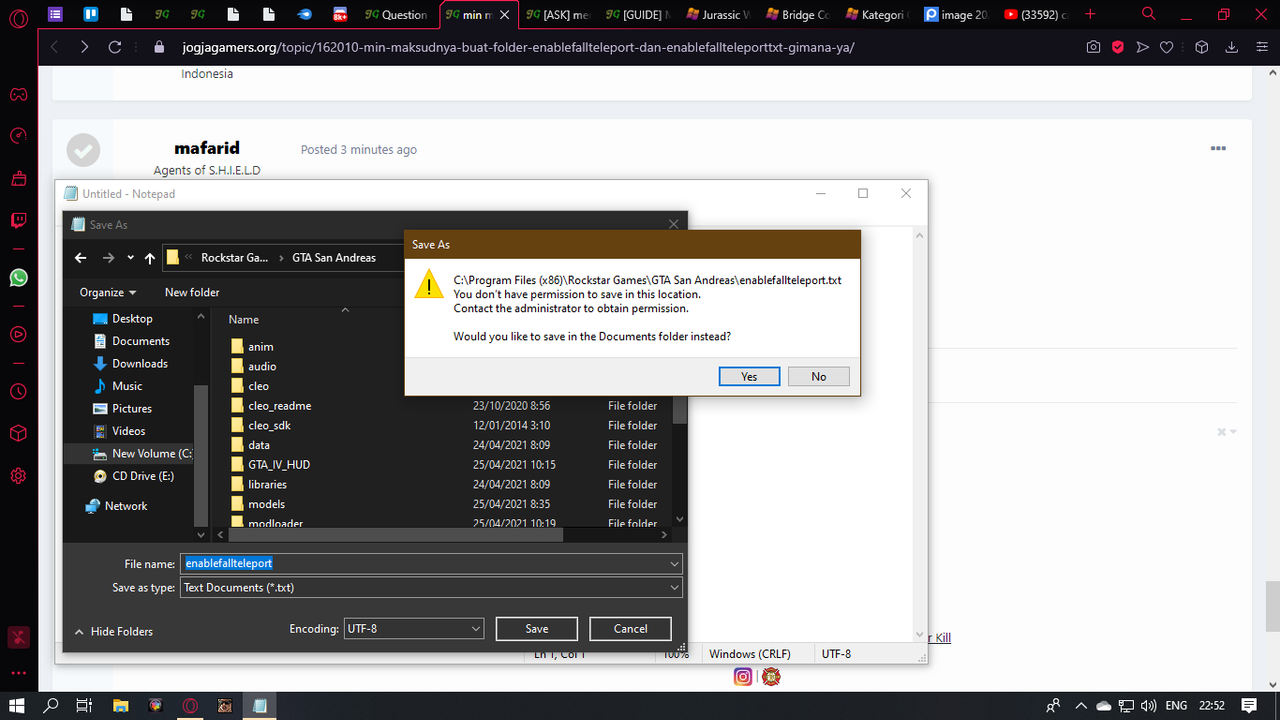
Task: Open the Save as type combo box
Action: (x=431, y=588)
